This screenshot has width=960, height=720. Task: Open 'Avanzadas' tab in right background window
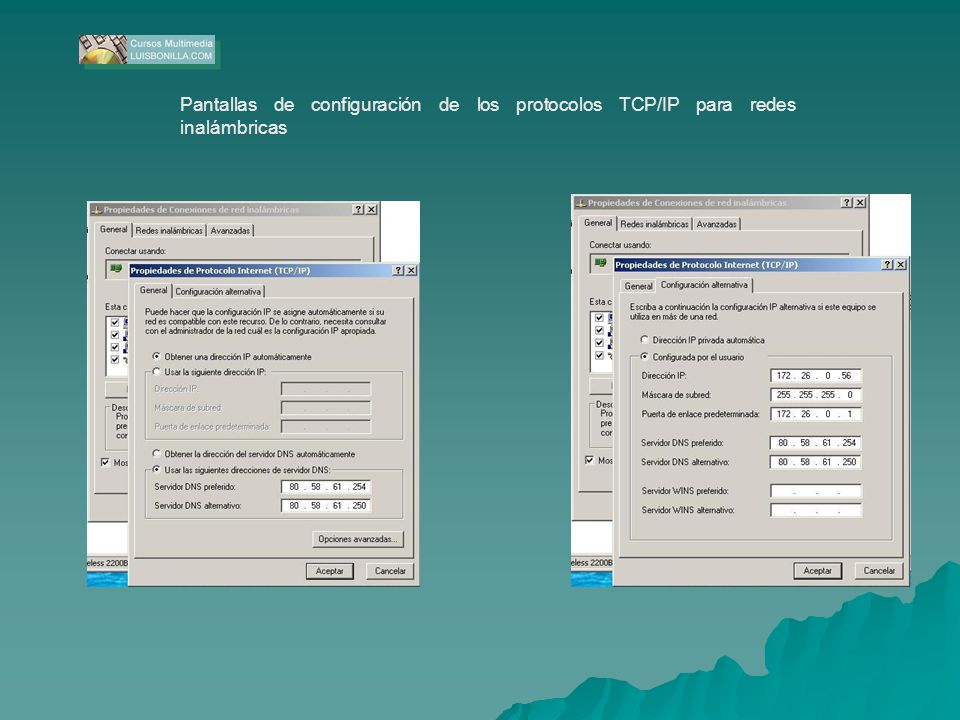click(x=716, y=224)
